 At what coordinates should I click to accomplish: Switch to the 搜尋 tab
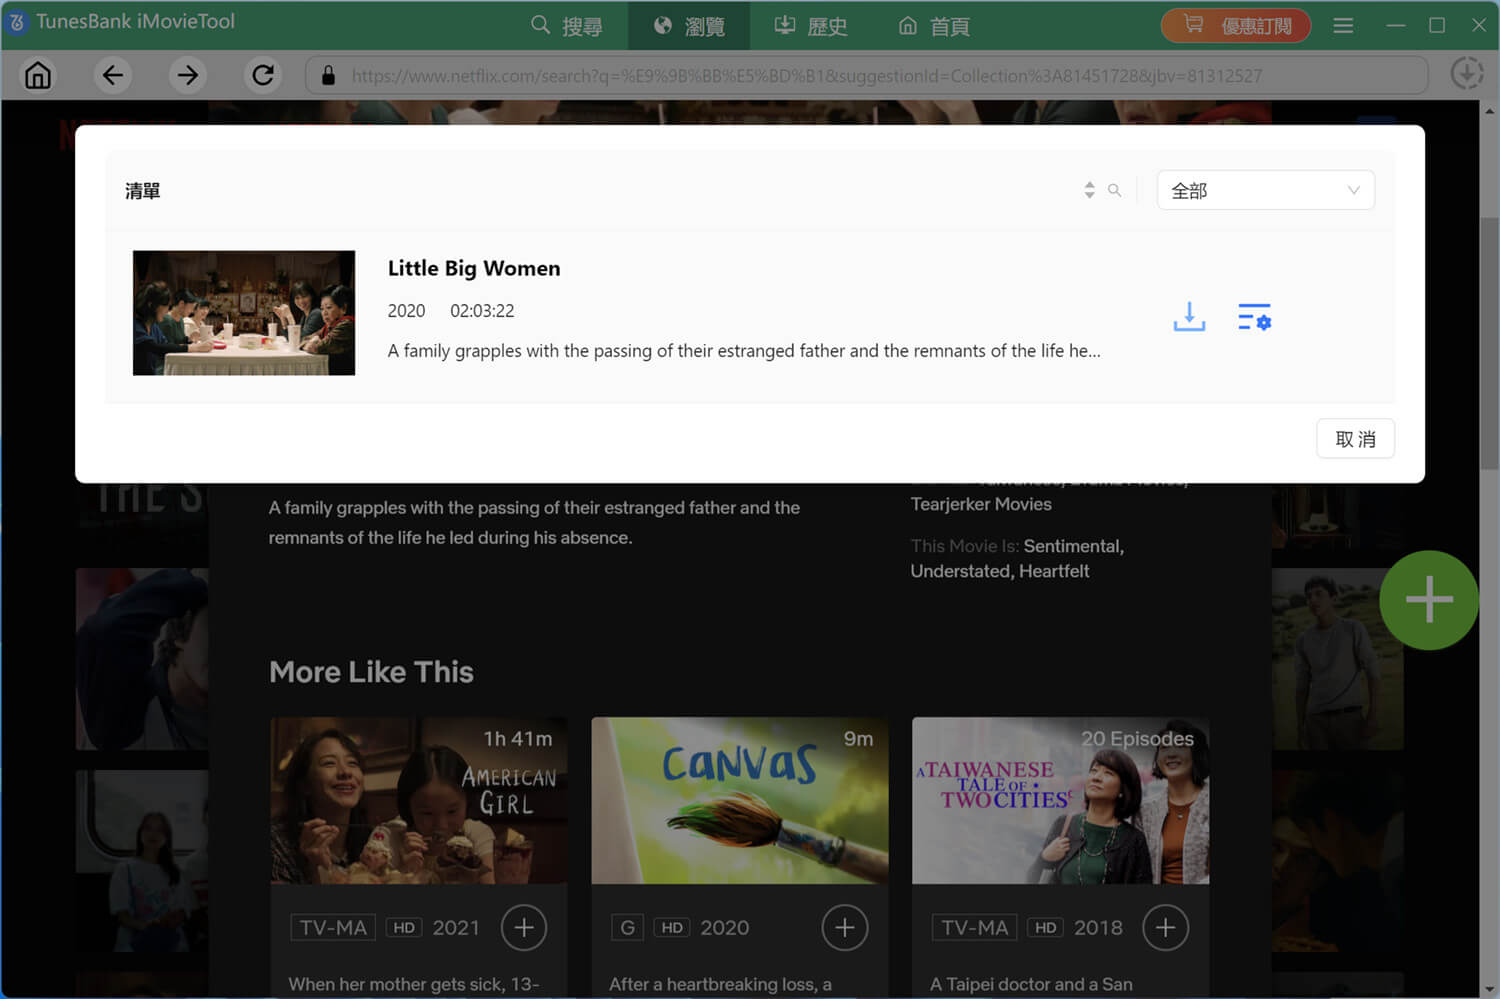[x=567, y=26]
